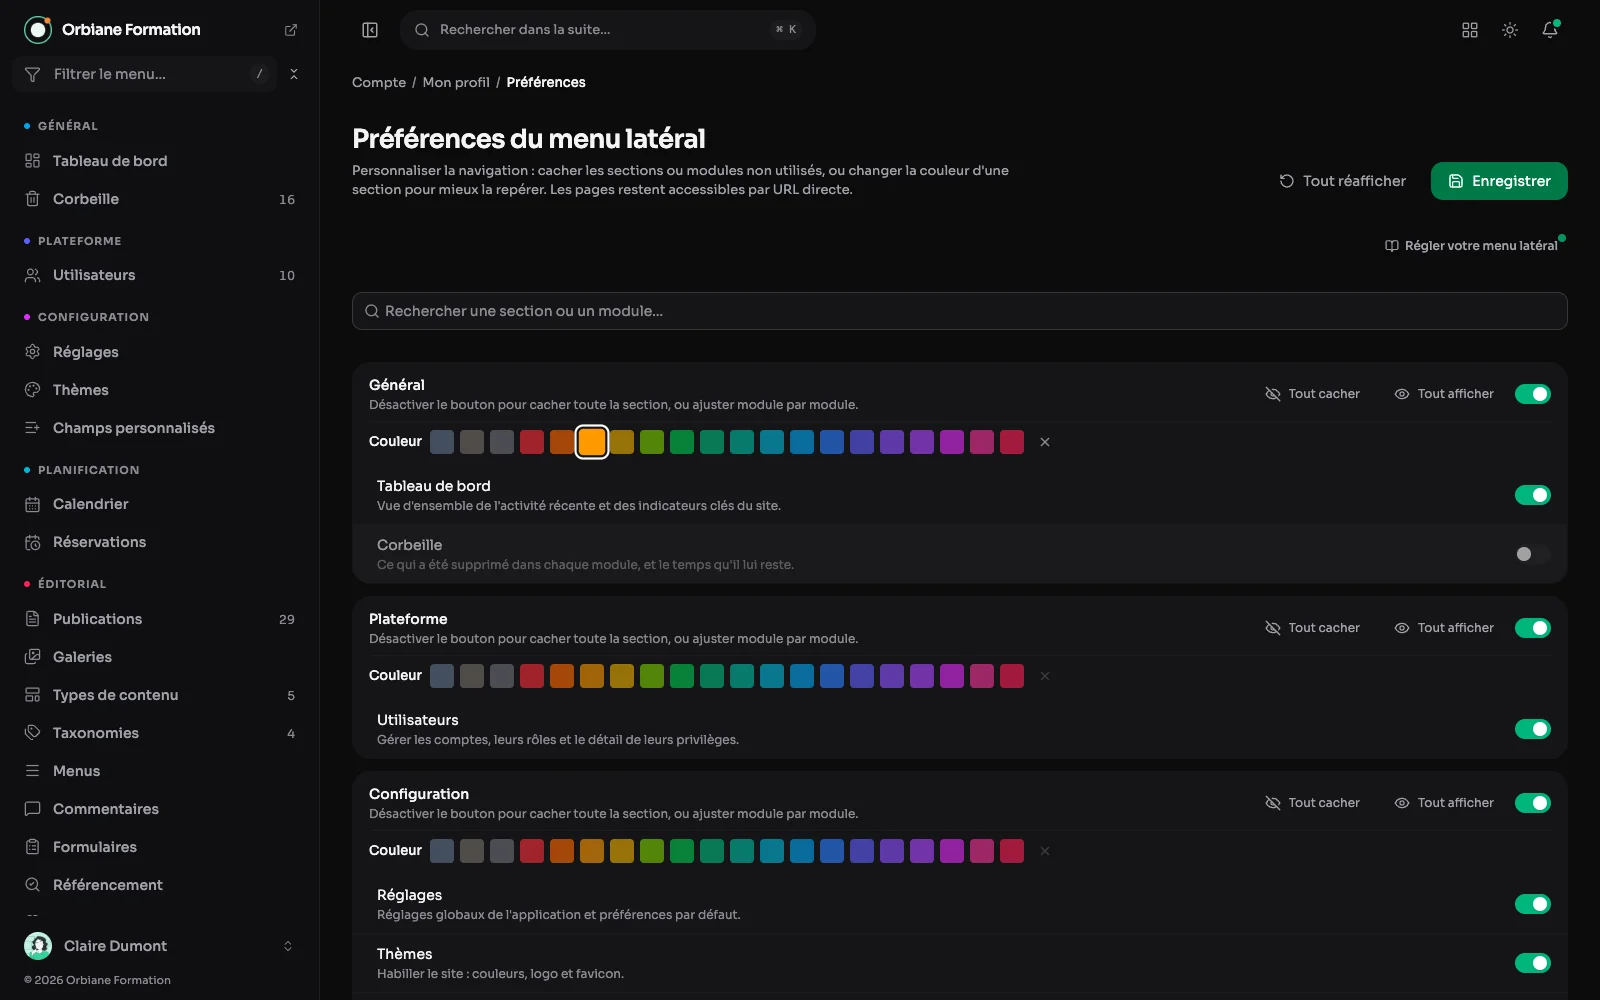The image size is (1600, 1000).
Task: Collapse the sidebar with the panel icon
Action: (370, 30)
